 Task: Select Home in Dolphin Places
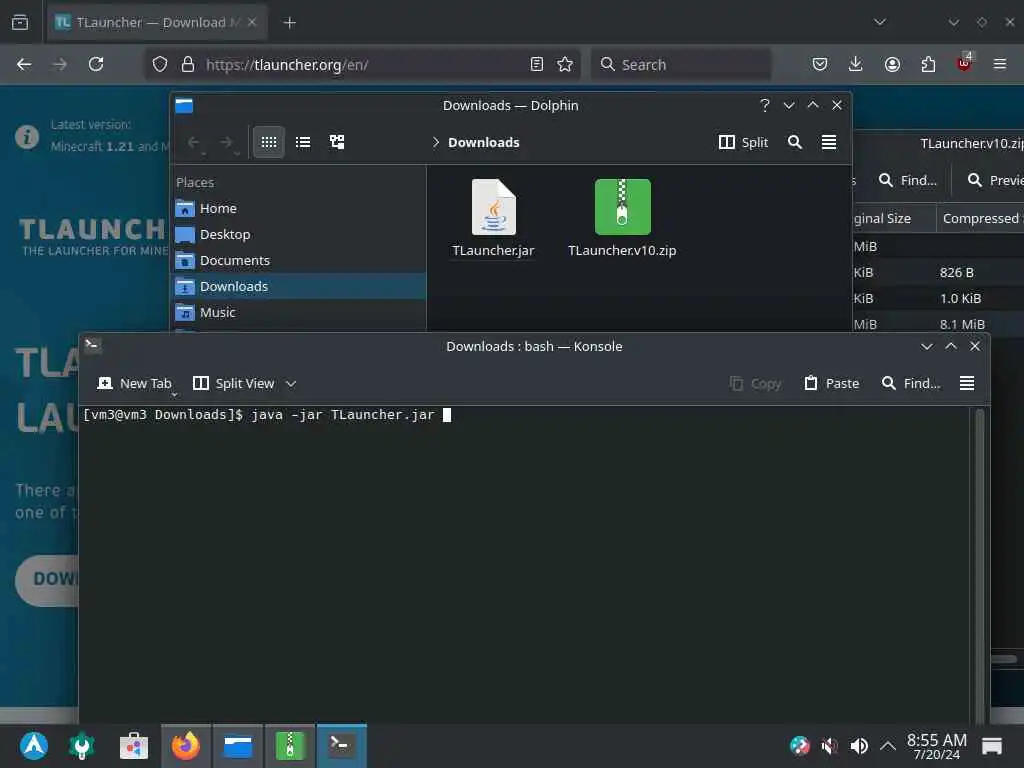click(300, 208)
